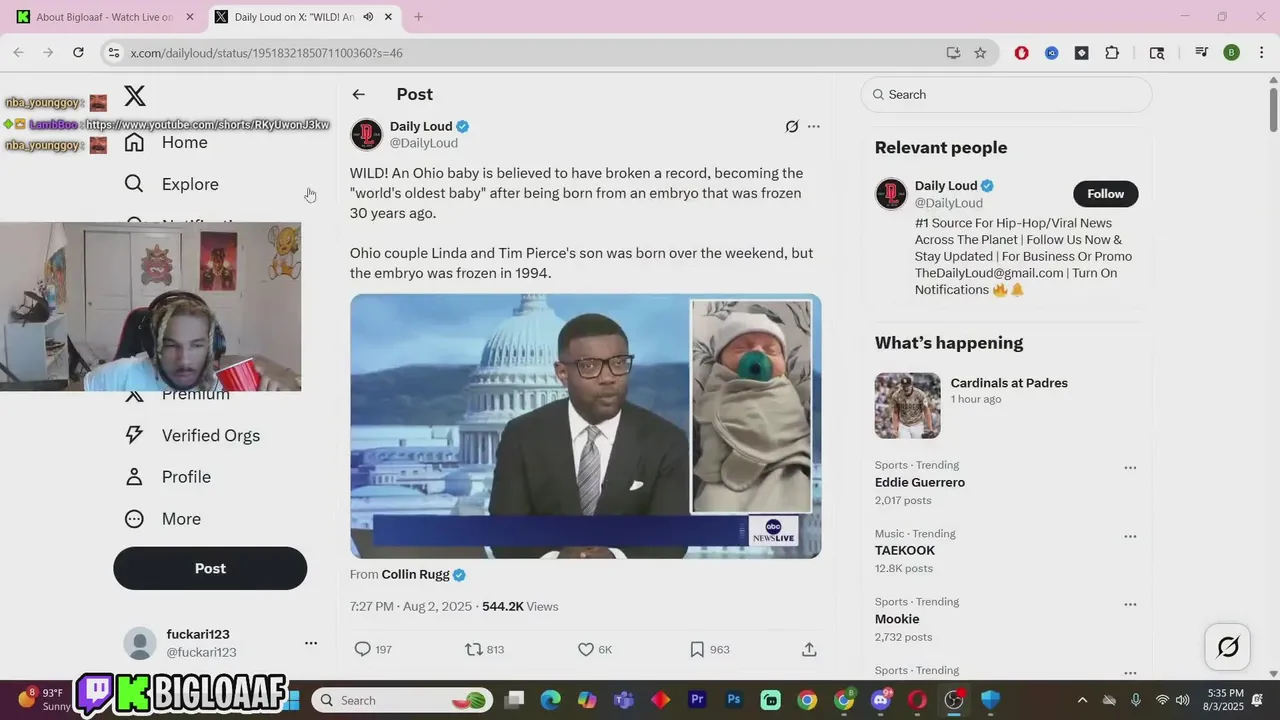
Task: Open three-dot menu on Daily Loud post
Action: (814, 126)
